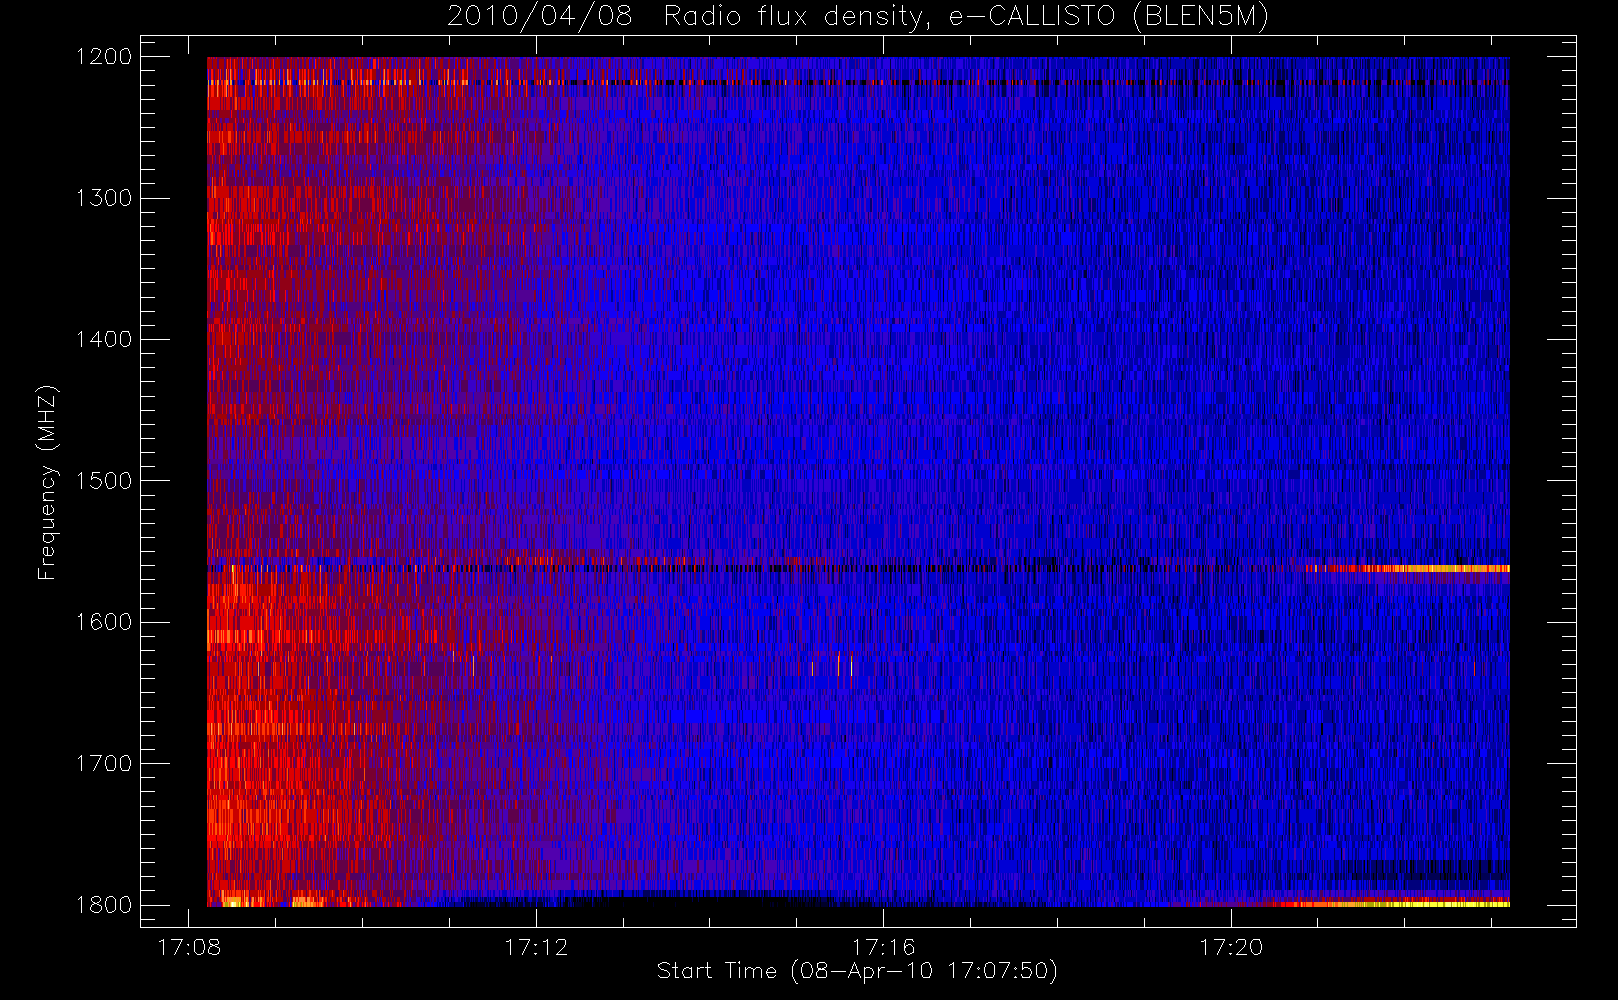Click the 17:12 time tick label

pos(536,947)
